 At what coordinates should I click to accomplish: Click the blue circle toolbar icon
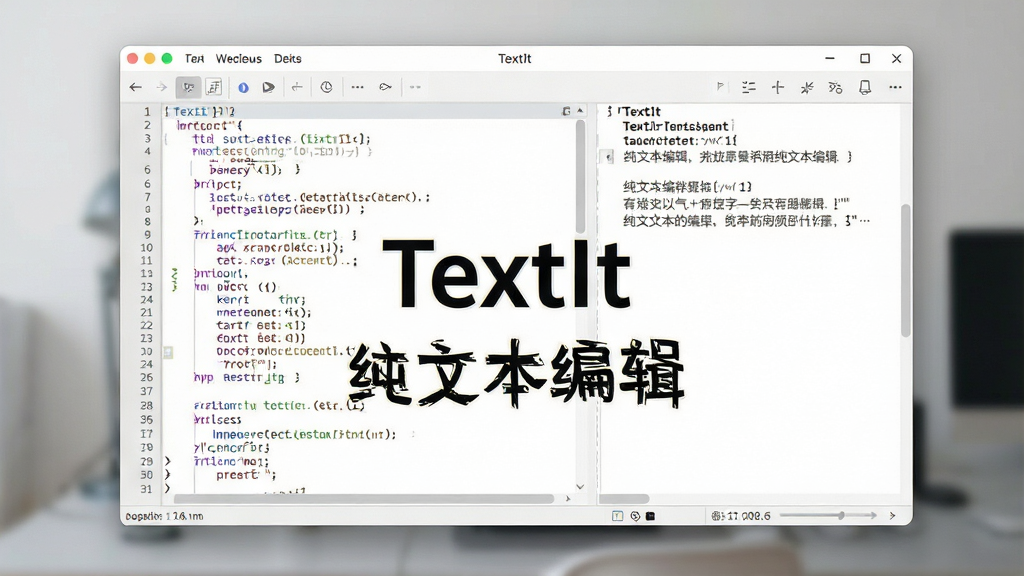click(x=243, y=88)
